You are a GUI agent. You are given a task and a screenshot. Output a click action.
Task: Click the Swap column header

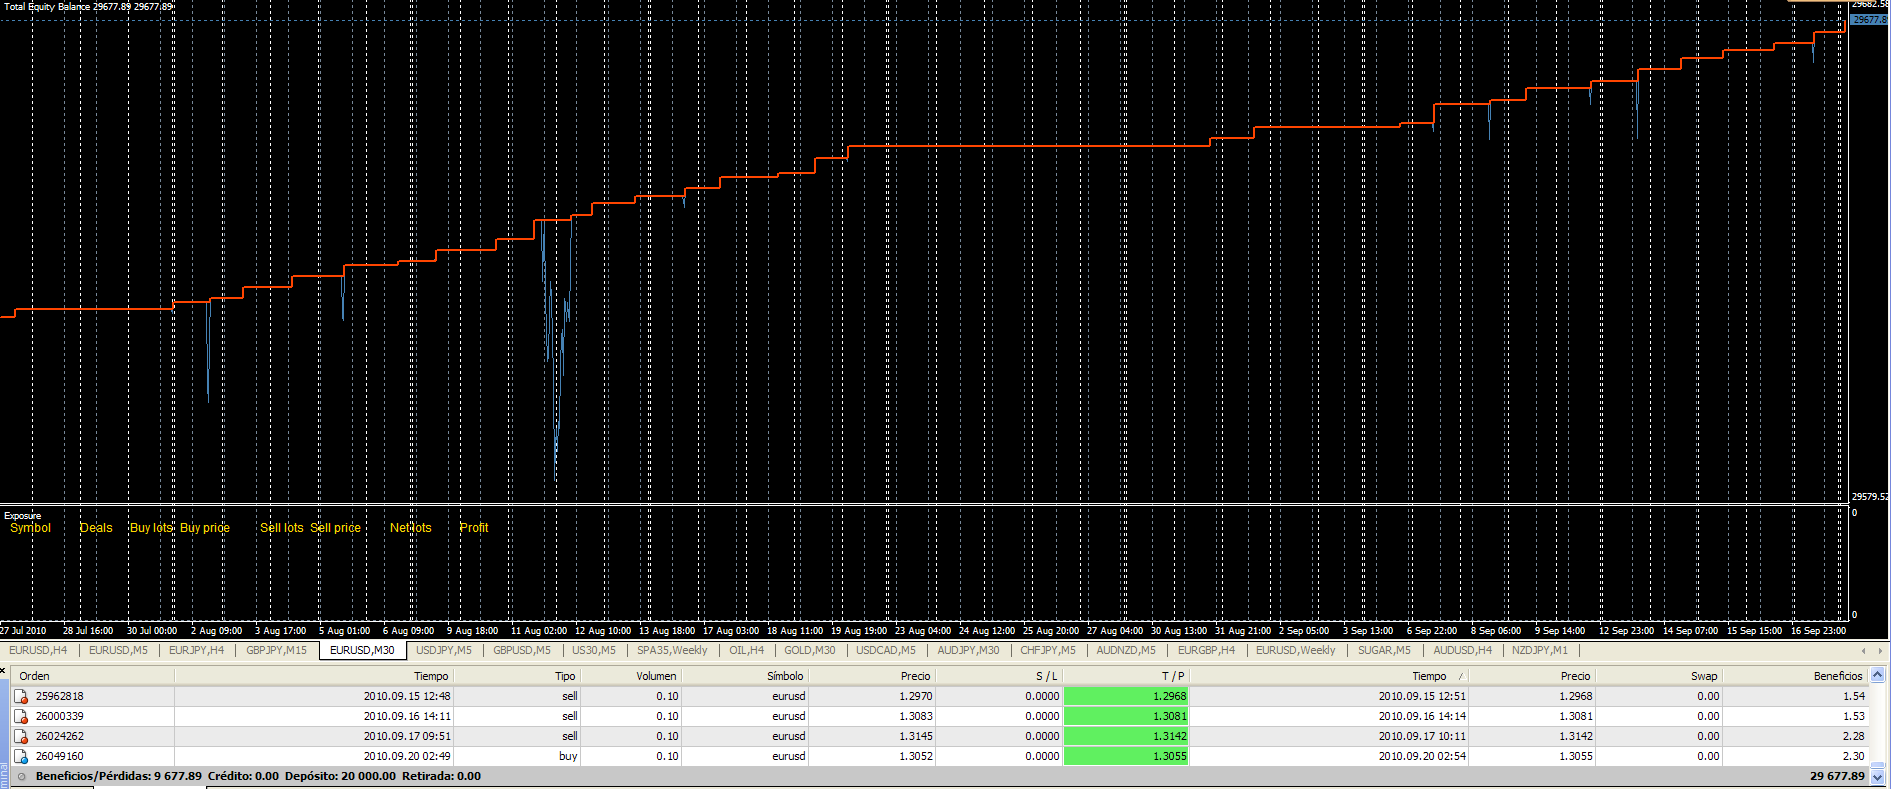pyautogui.click(x=1704, y=676)
